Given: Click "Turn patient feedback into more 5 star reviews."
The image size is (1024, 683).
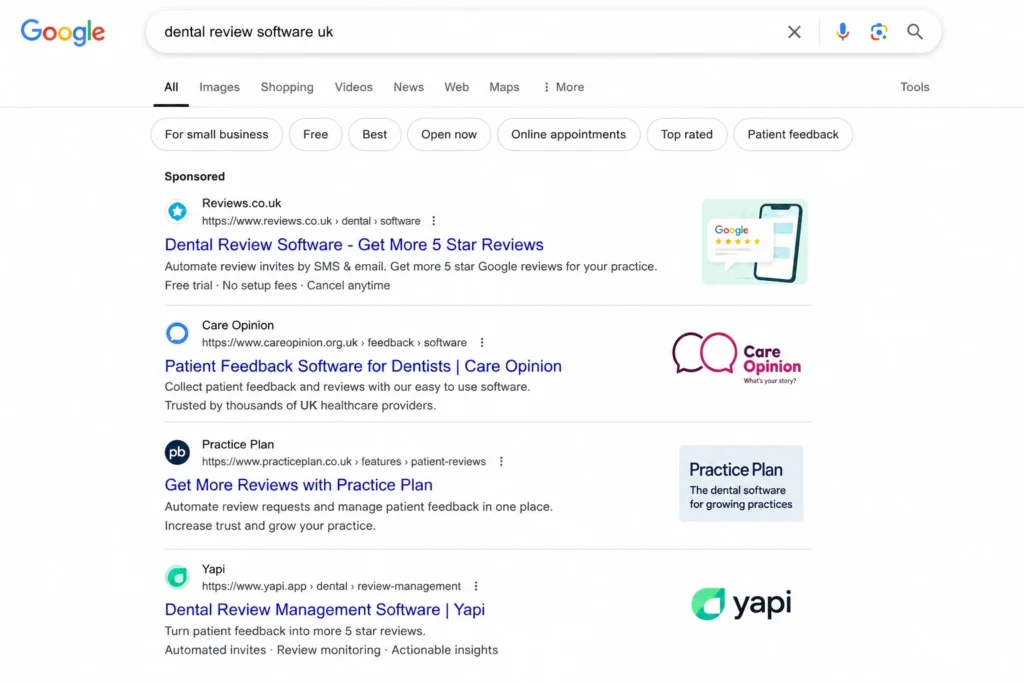Looking at the screenshot, I should (295, 631).
